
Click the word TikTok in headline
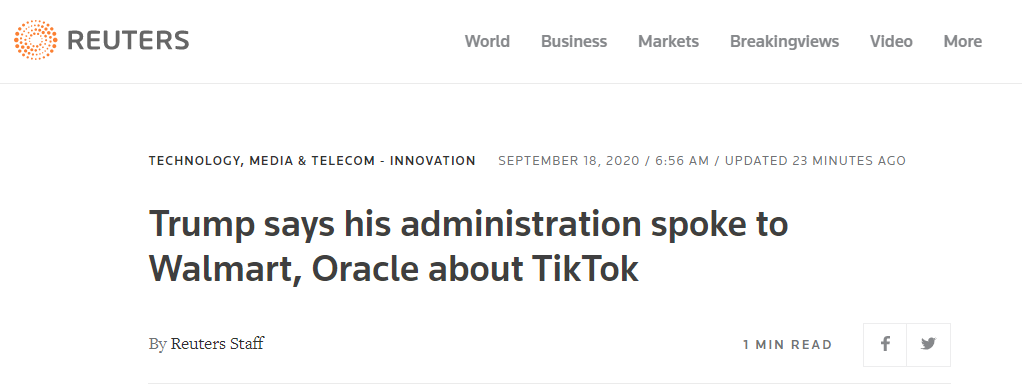(585, 269)
